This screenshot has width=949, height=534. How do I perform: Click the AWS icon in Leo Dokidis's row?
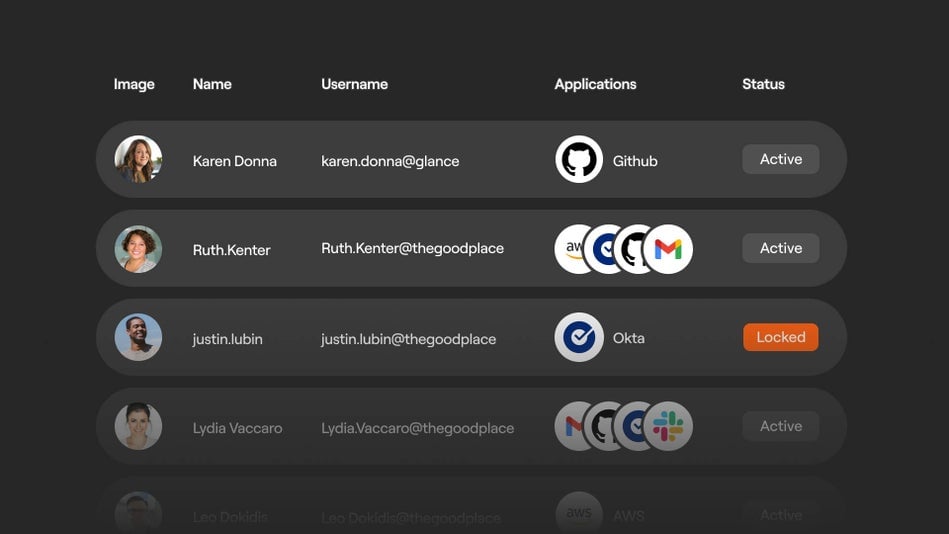click(579, 514)
